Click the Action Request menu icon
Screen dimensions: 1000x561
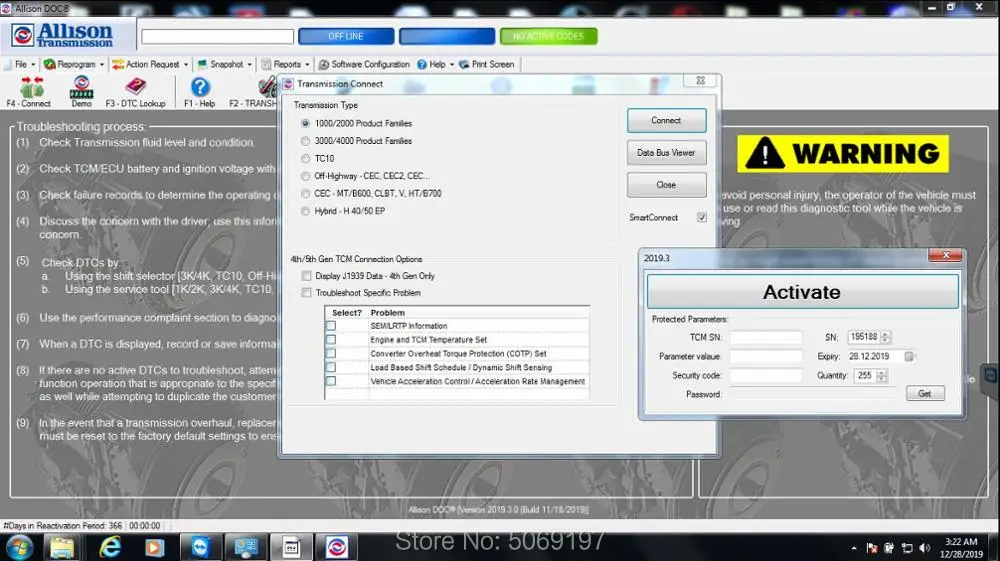click(118, 64)
